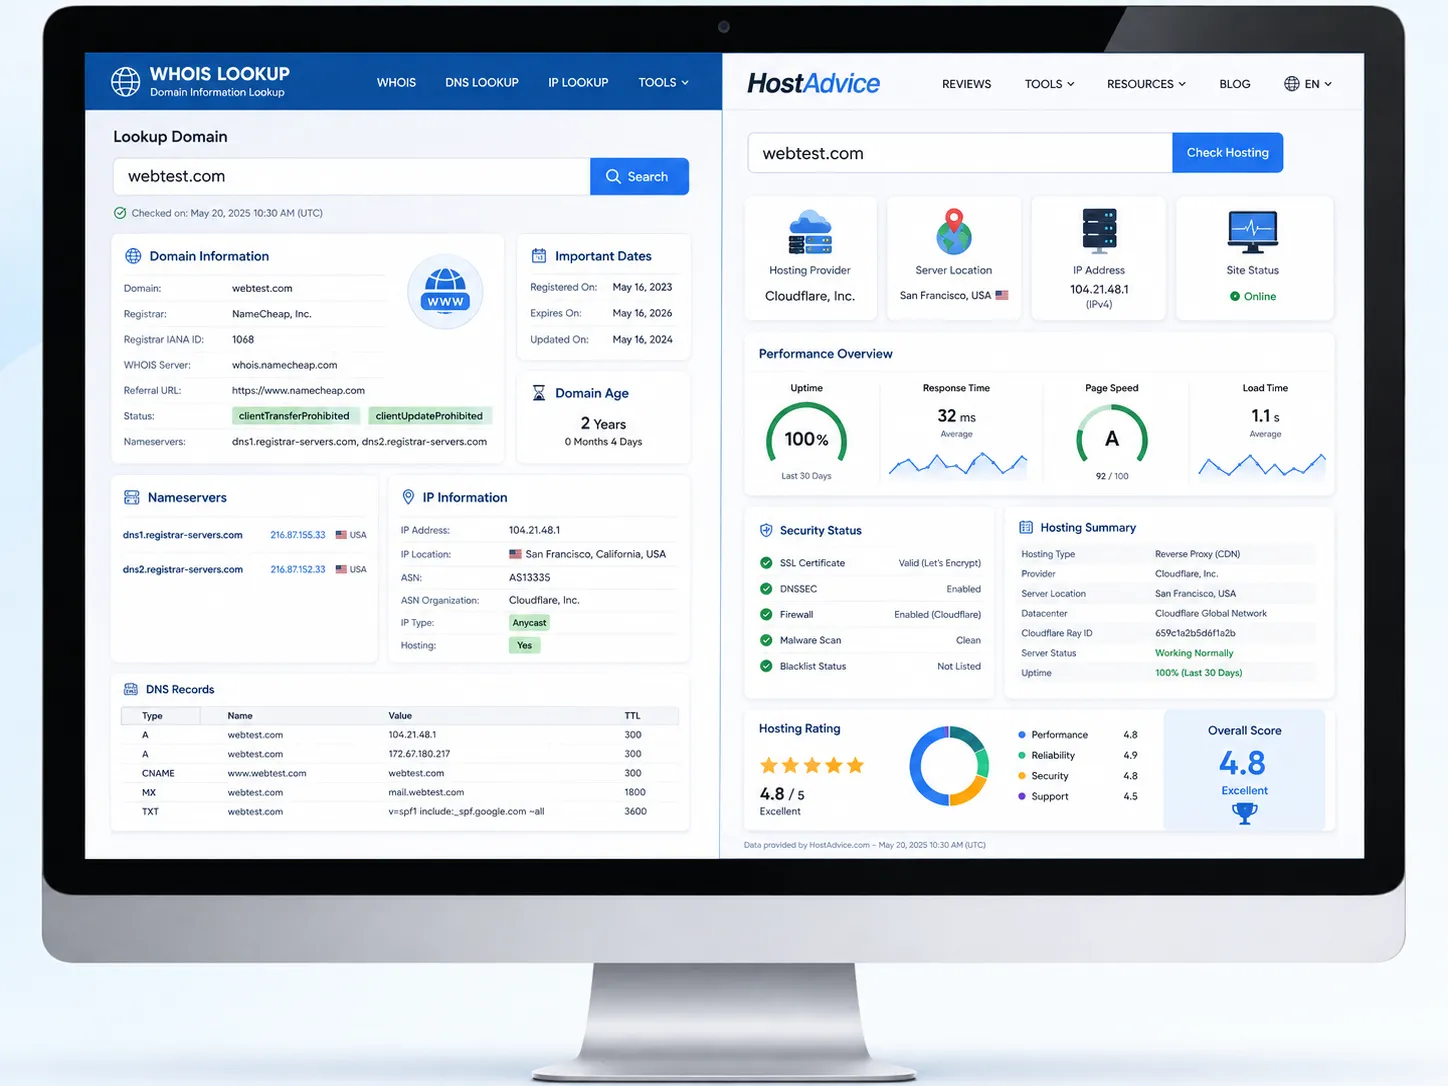Click the large WWW globe badge
The width and height of the screenshot is (1448, 1086).
coord(445,291)
